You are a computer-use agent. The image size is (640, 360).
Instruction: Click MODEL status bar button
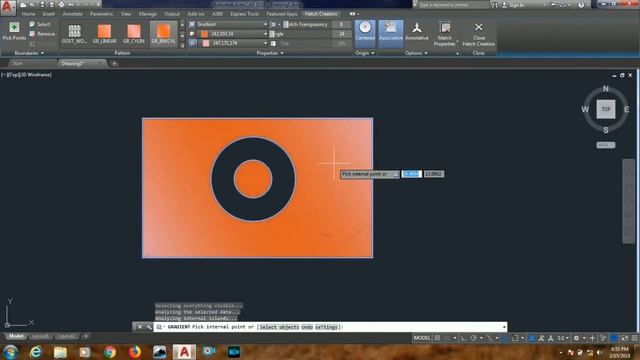click(422, 338)
